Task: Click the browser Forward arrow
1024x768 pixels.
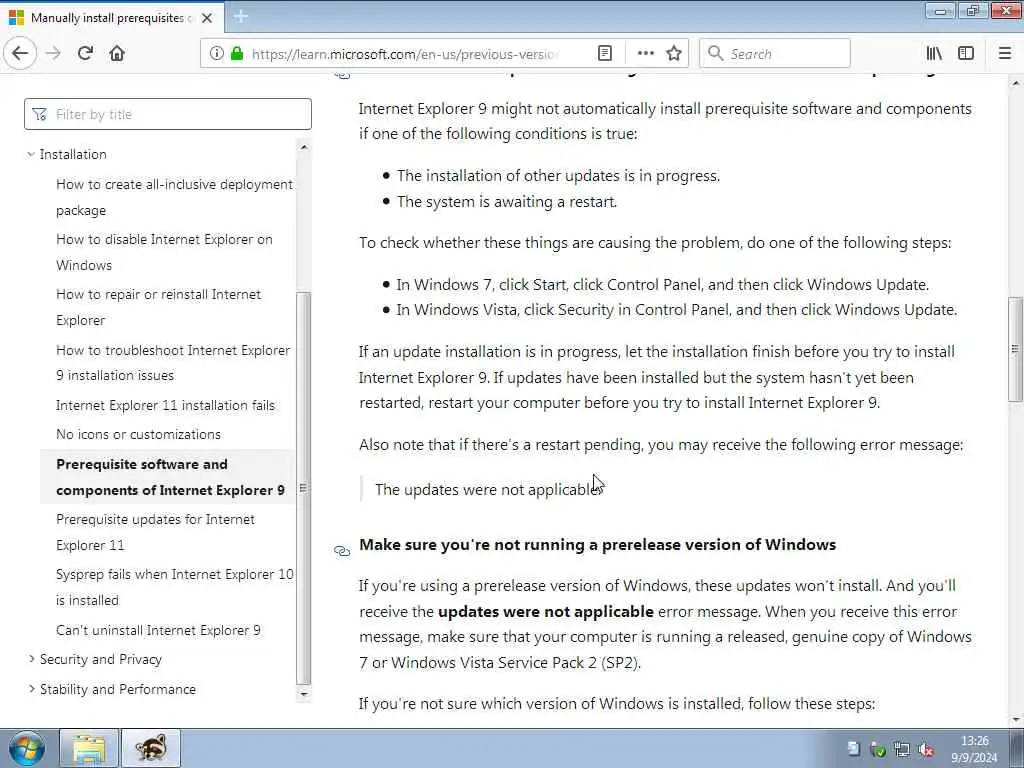Action: [x=54, y=54]
